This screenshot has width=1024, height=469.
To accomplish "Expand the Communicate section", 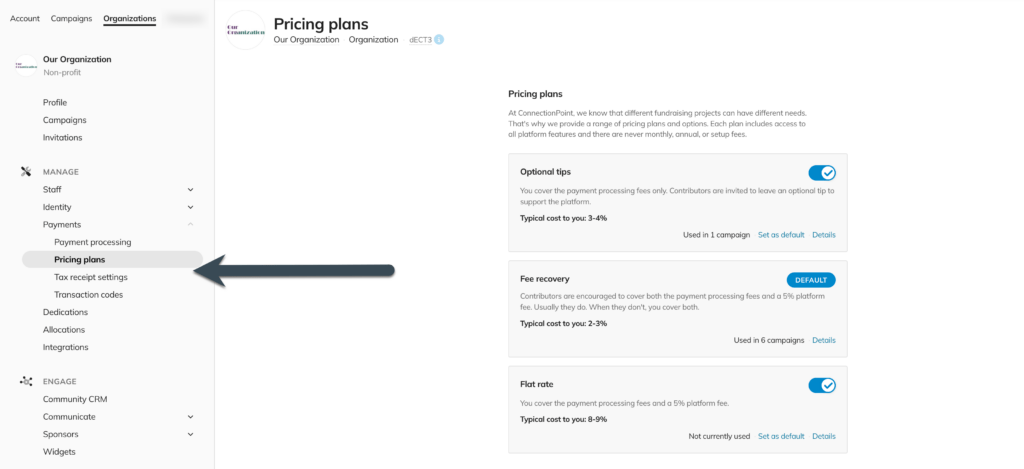I will point(191,417).
